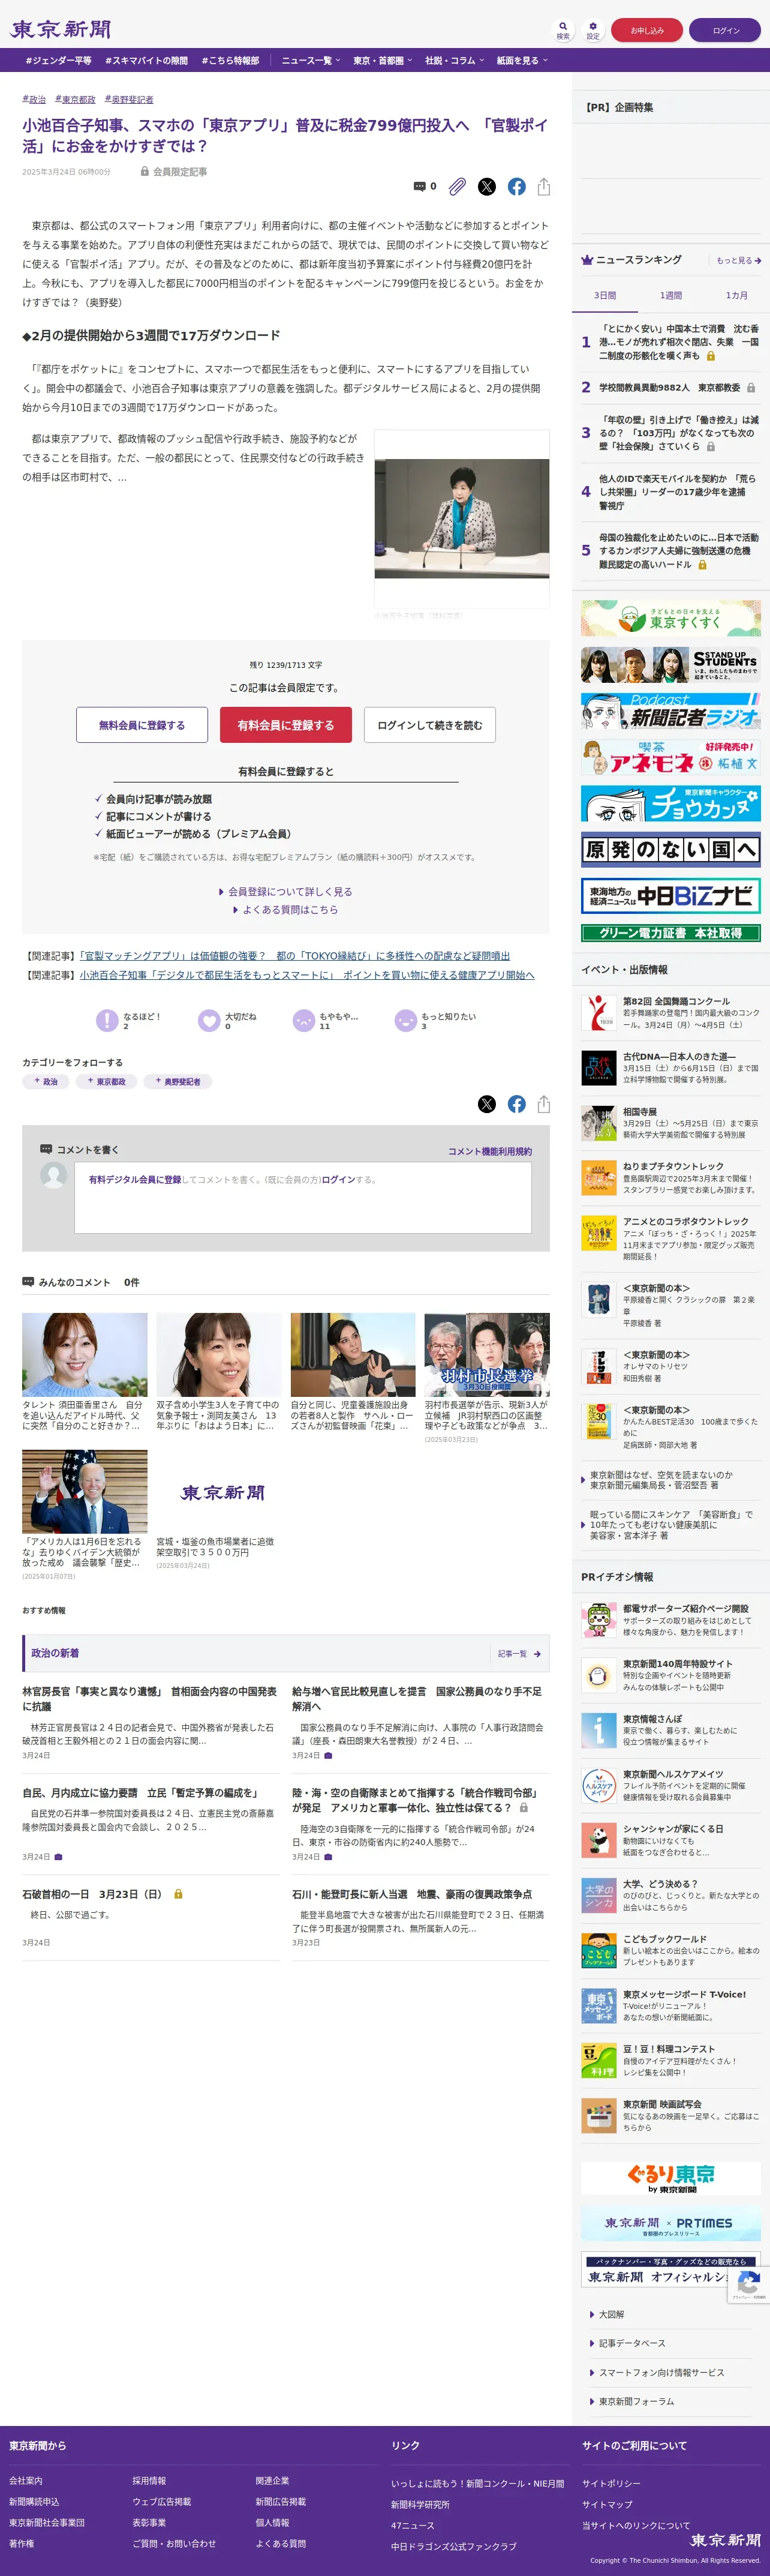Share on X using icon under headline
The height and width of the screenshot is (2576, 770).
[x=487, y=186]
